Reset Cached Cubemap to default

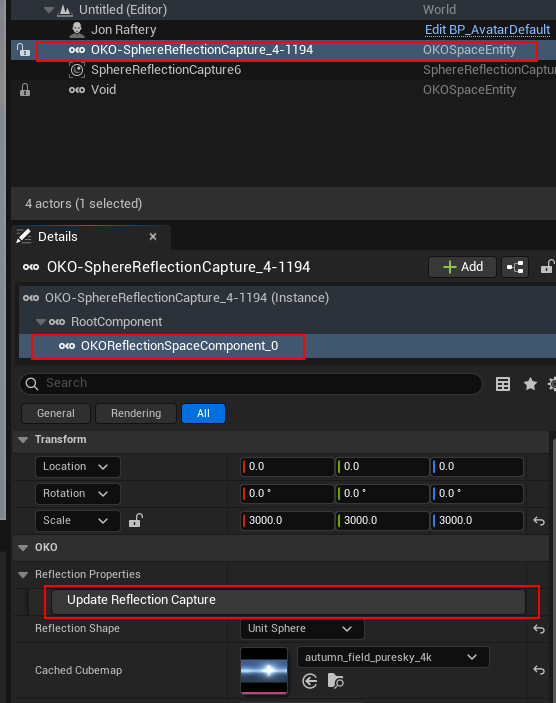tap(539, 670)
